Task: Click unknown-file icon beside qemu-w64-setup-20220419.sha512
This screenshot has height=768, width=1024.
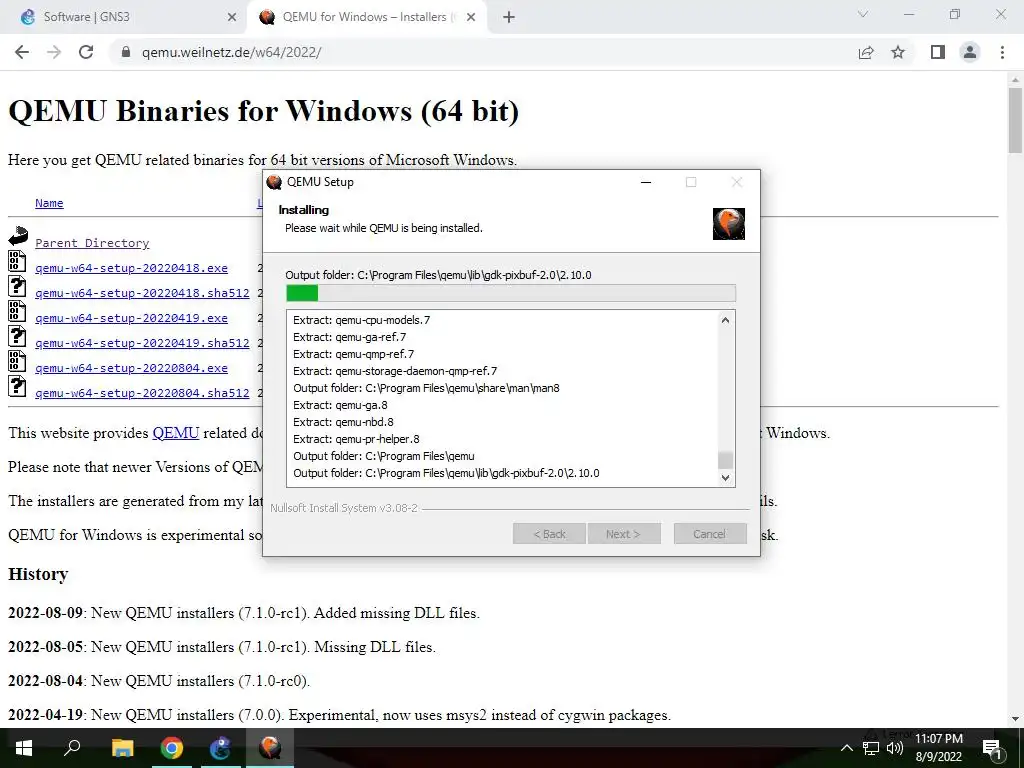Action: tap(17, 336)
